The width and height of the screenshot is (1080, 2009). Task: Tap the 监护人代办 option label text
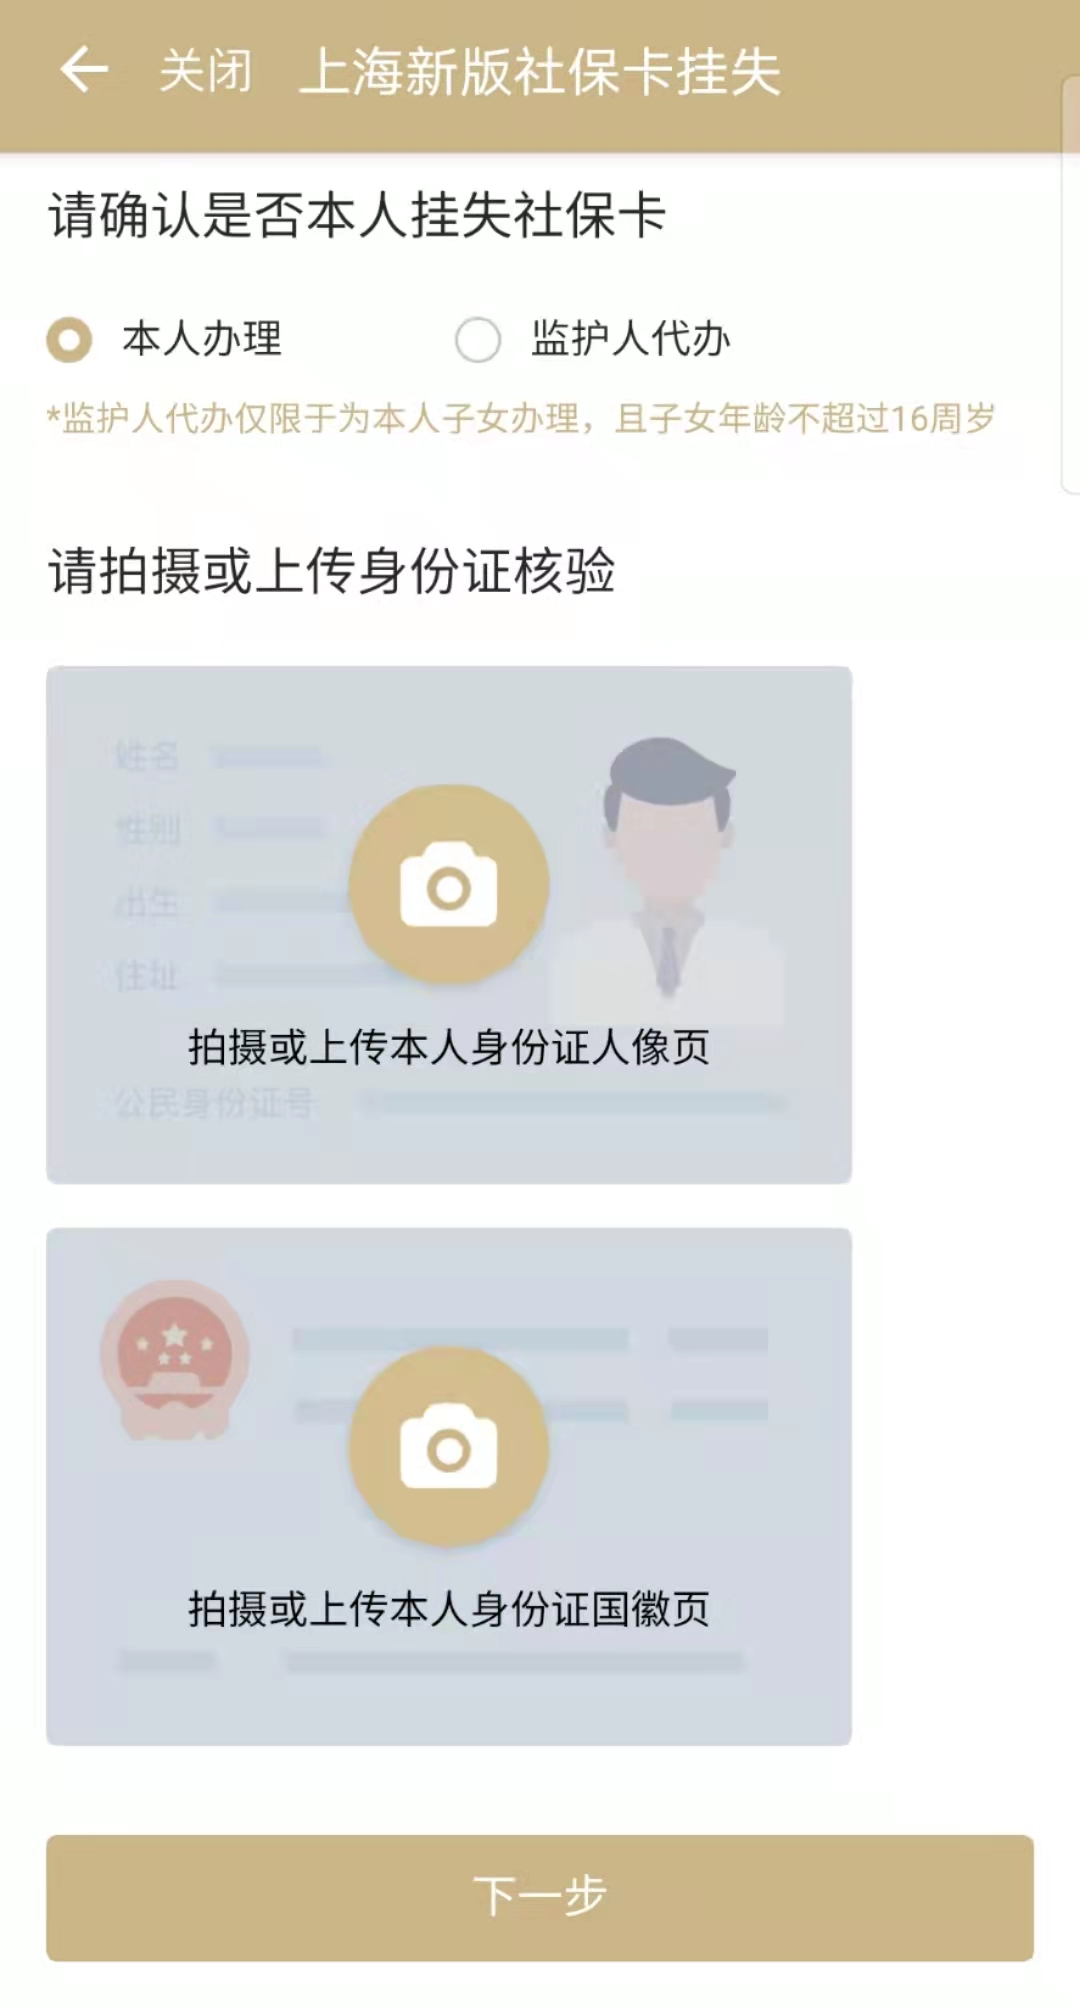(631, 339)
